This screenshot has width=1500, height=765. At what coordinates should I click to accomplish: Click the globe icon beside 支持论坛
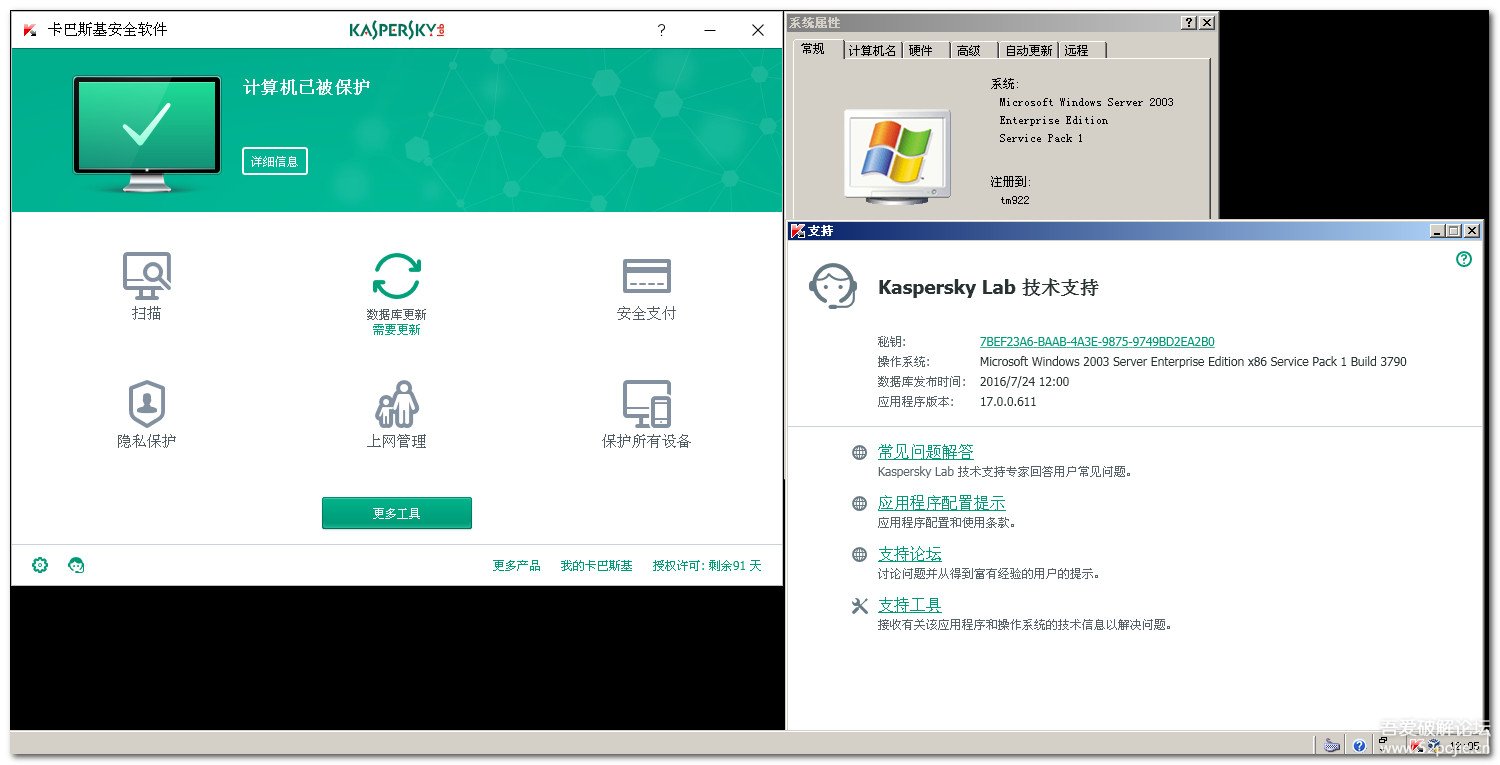859,554
